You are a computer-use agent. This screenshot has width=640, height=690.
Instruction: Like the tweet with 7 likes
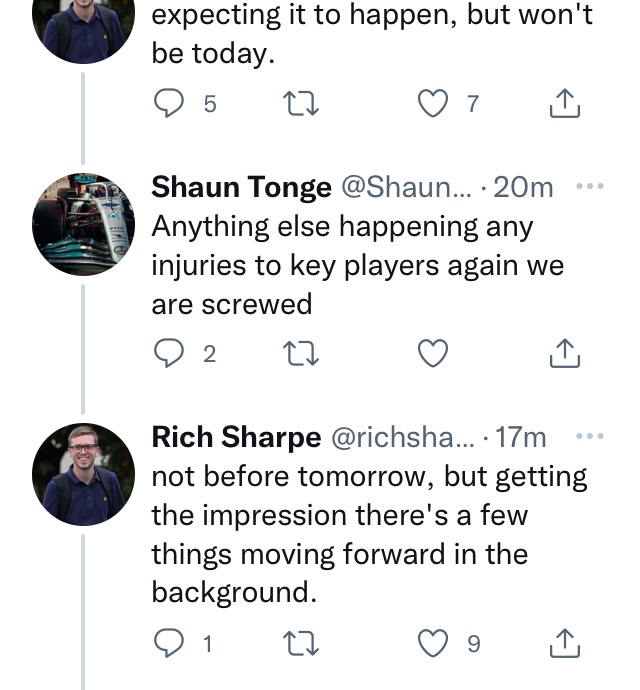pos(432,103)
